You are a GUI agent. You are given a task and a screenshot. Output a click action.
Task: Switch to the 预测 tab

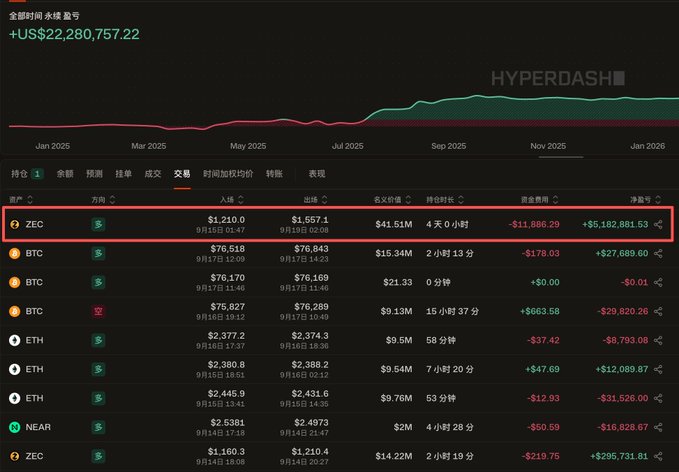94,174
